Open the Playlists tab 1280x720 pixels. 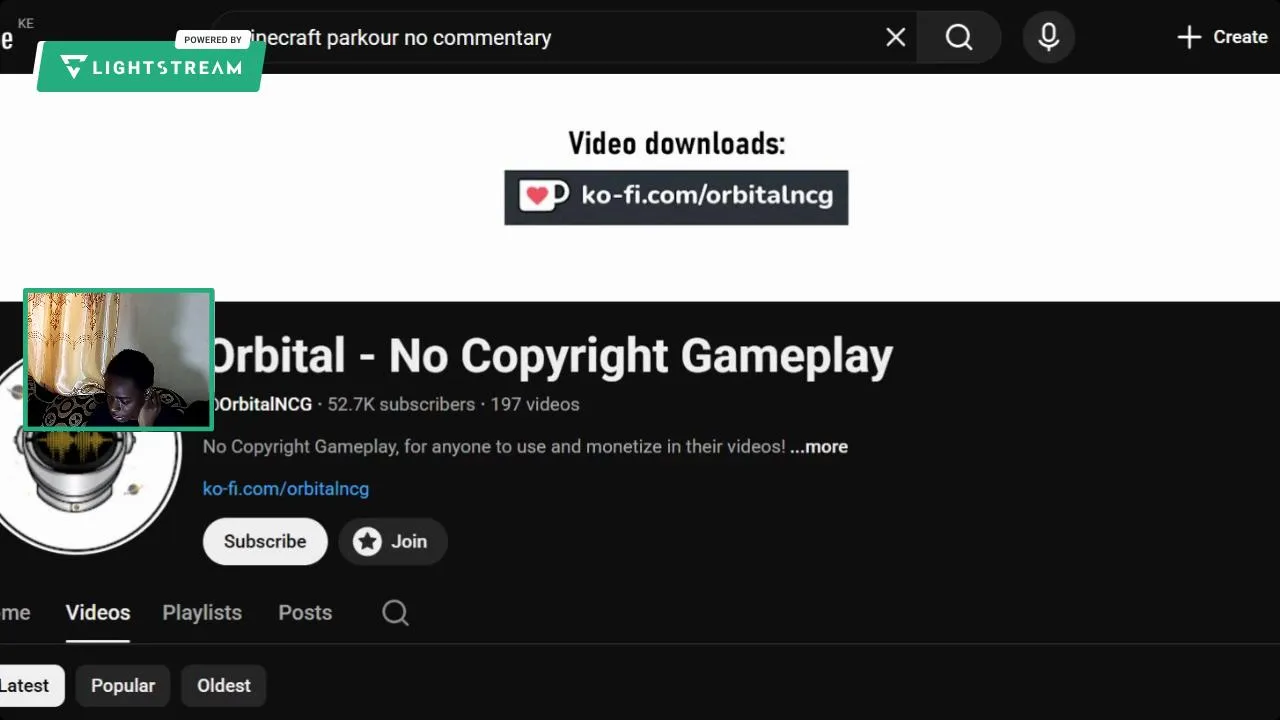pos(202,612)
